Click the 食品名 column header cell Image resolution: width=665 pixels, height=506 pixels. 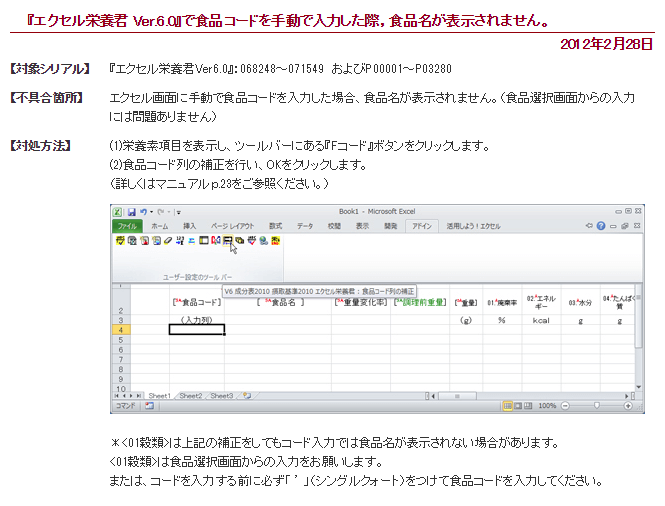click(x=278, y=302)
